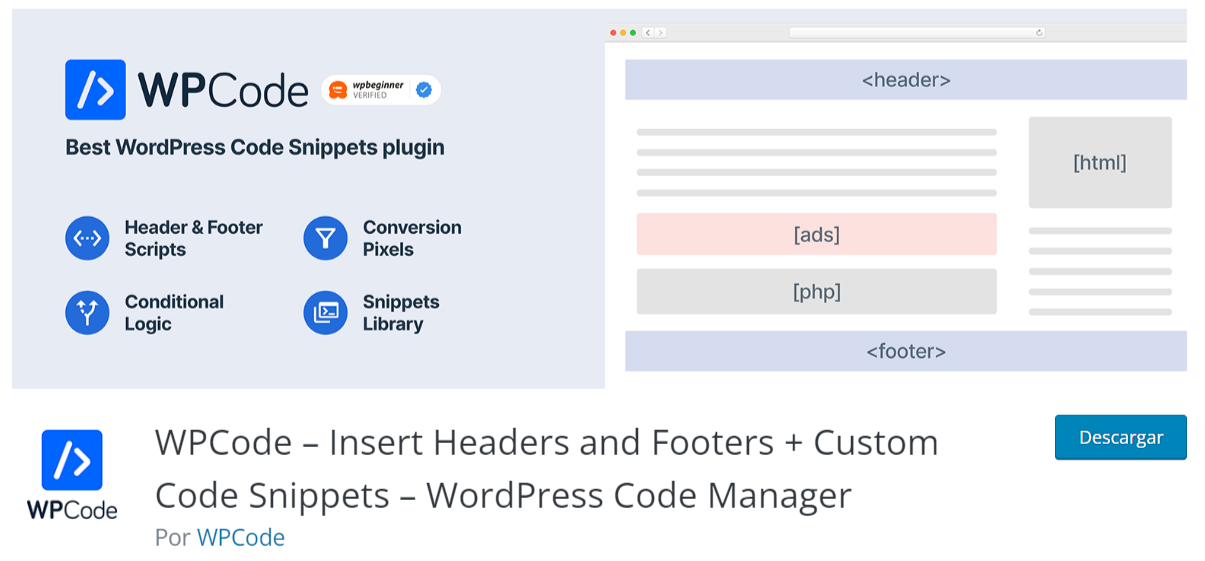This screenshot has width=1205, height=561.
Task: Open the Snippets Library icon
Action: [x=325, y=313]
